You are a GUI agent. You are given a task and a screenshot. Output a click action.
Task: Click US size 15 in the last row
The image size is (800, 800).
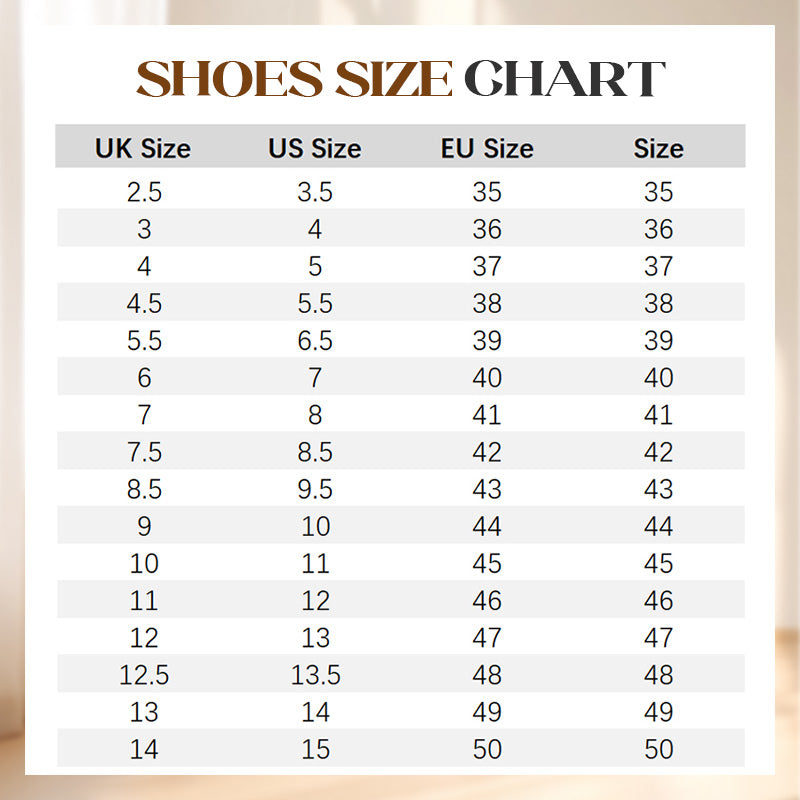(315, 749)
